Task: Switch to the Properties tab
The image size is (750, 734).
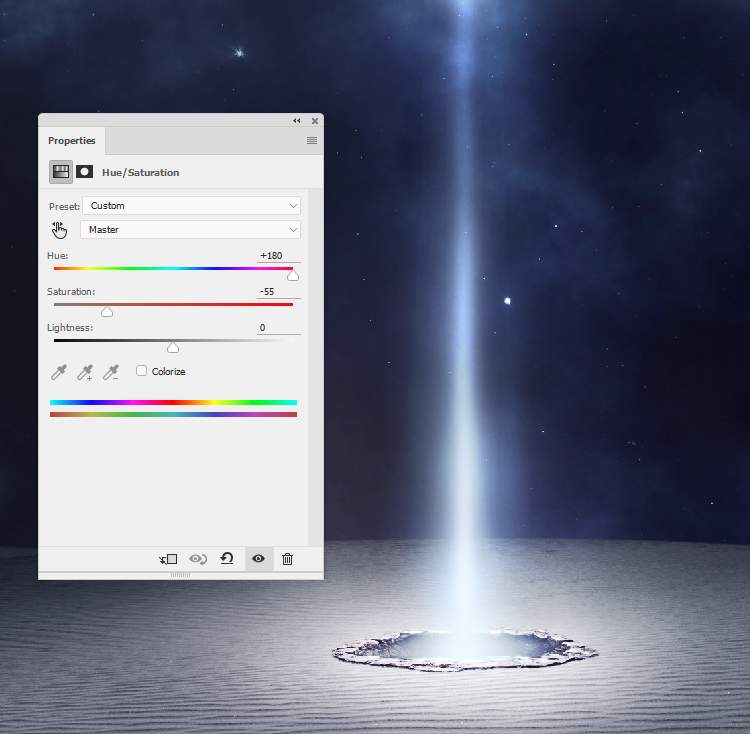Action: (72, 141)
